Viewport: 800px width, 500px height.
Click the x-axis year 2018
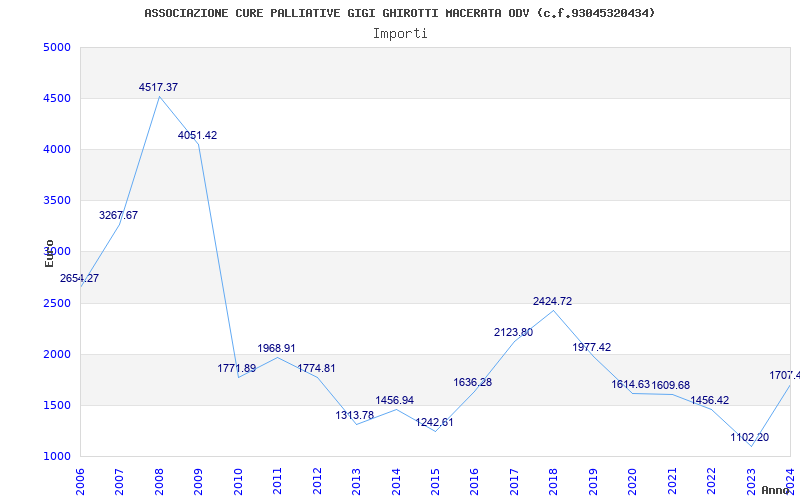point(554,482)
